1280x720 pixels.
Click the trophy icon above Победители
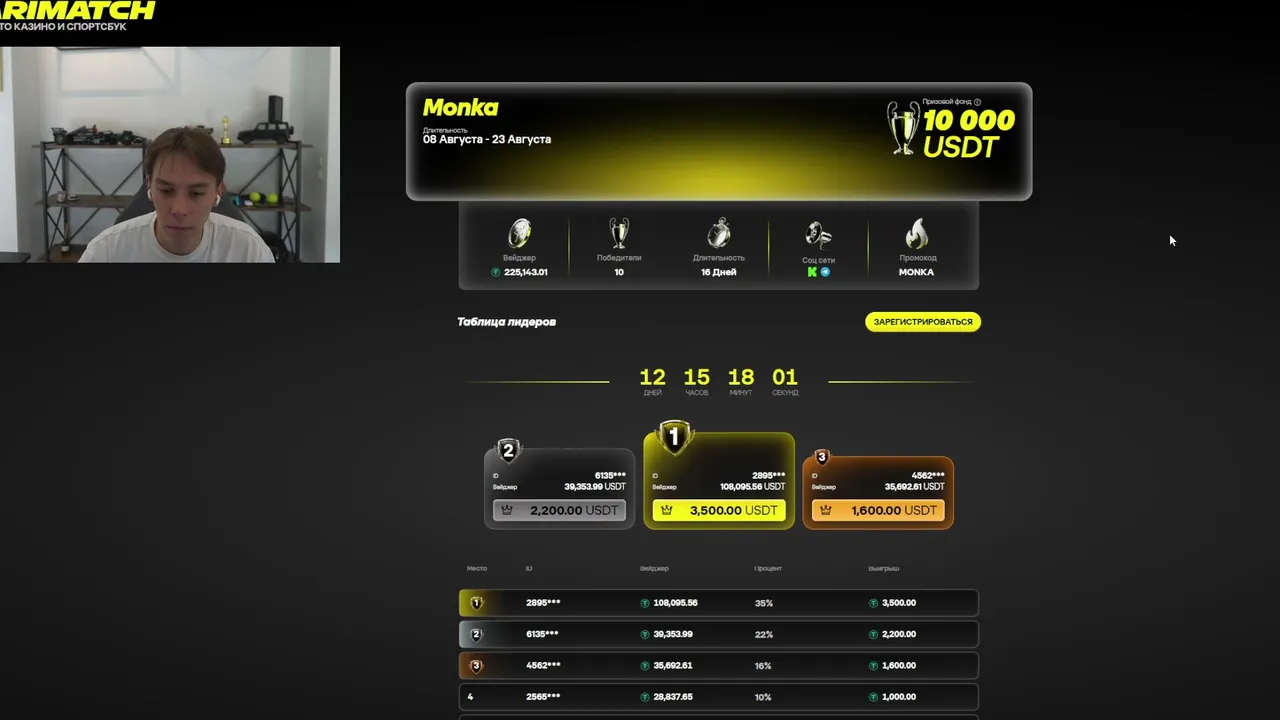pos(619,233)
